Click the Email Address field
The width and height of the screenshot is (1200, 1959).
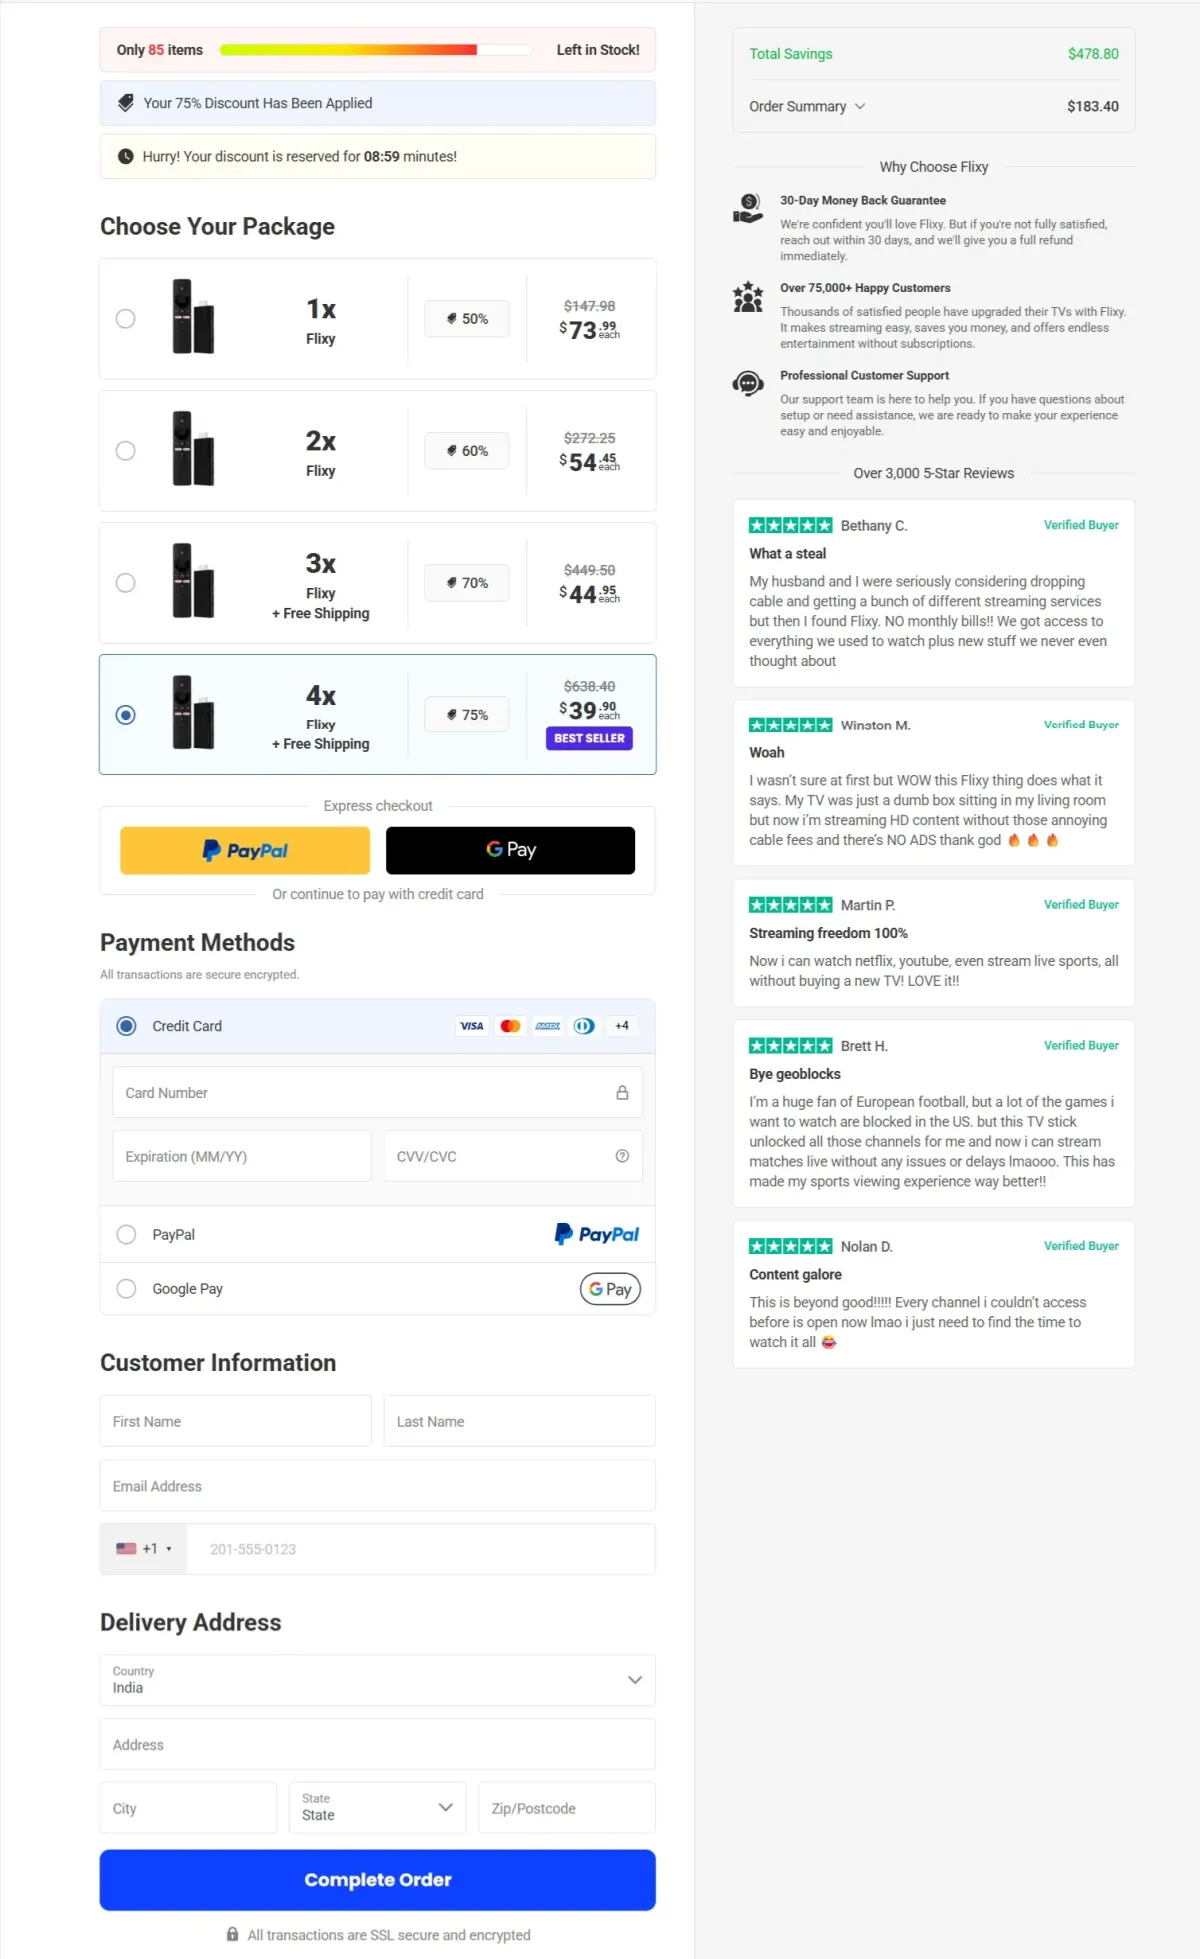[x=378, y=1486]
